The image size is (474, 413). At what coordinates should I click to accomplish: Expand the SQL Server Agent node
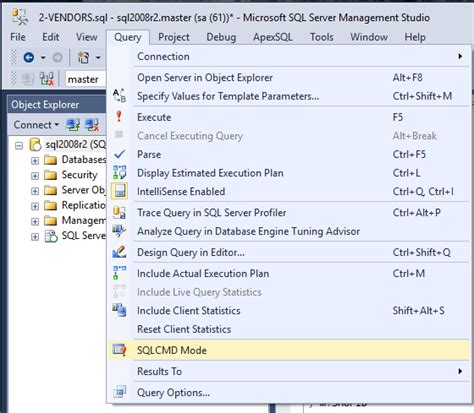pos(35,237)
